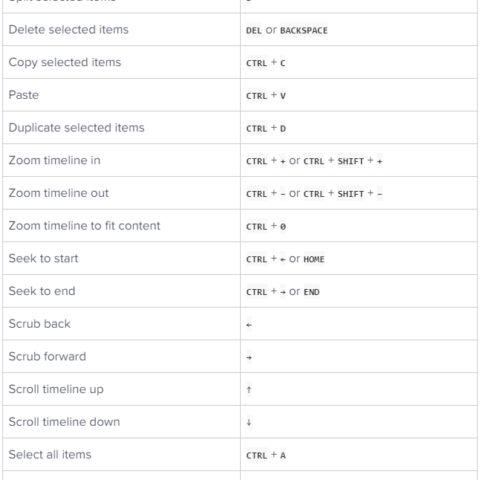Click the "Seek to start" action text

click(43, 258)
